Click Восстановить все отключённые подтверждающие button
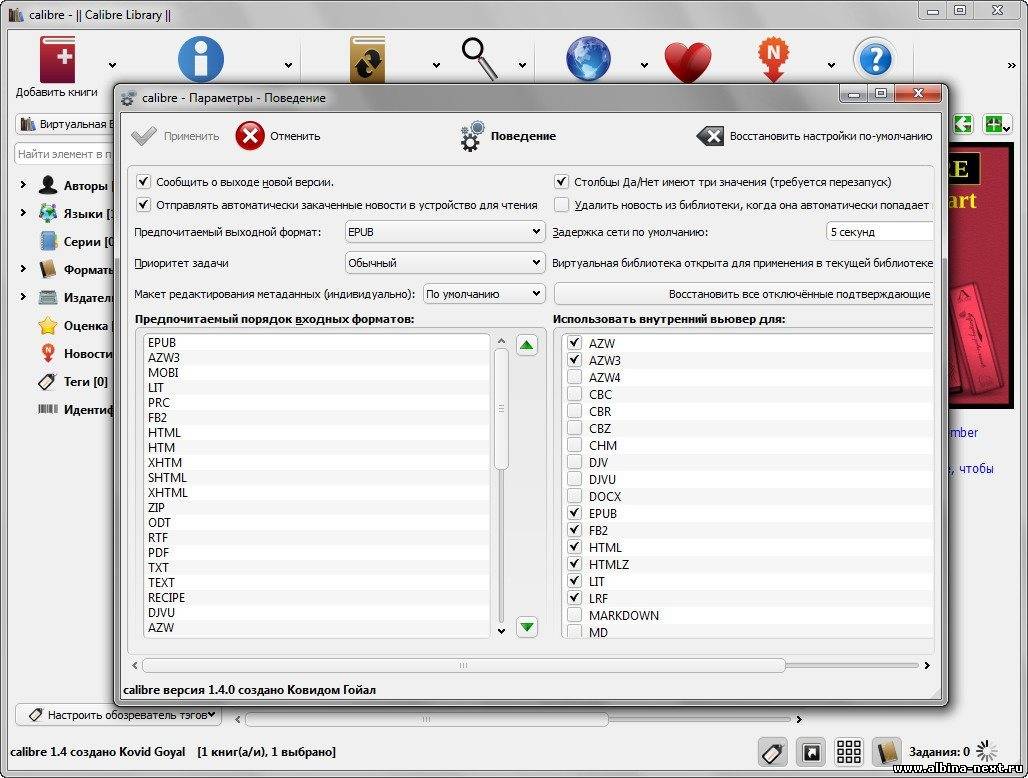Viewport: 1028px width, 778px height. click(743, 294)
